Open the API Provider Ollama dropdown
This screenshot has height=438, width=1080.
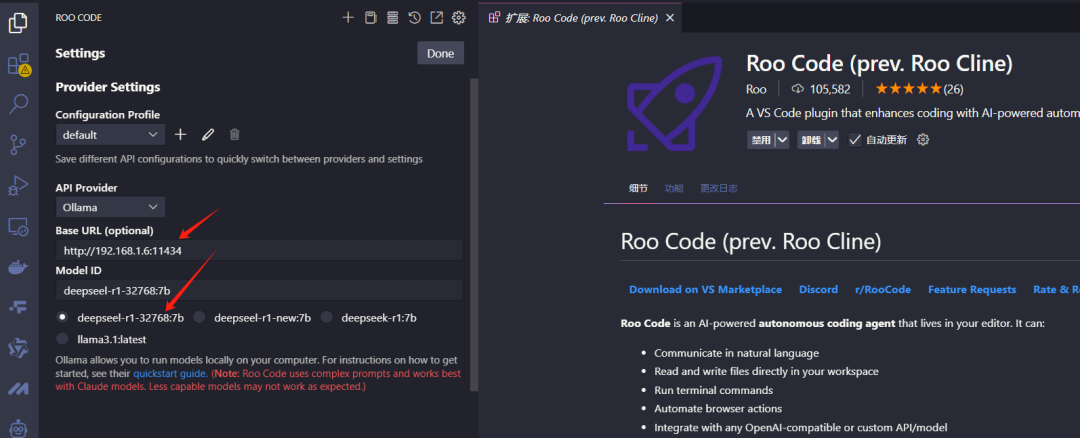pos(110,207)
